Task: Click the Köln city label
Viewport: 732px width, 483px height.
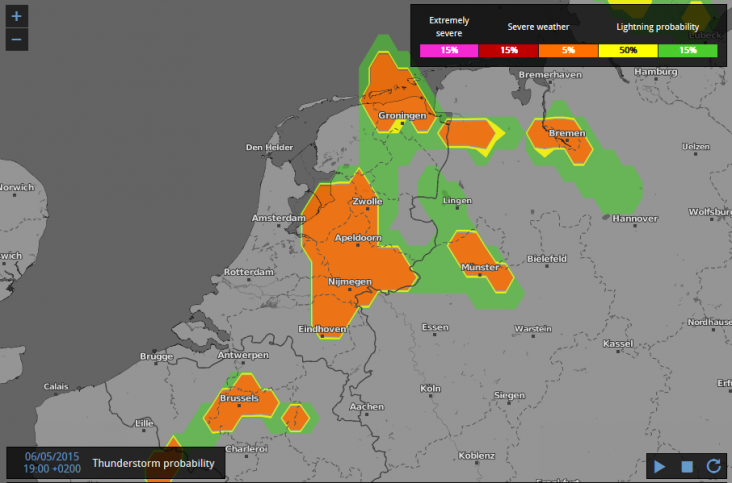Action: click(x=431, y=388)
